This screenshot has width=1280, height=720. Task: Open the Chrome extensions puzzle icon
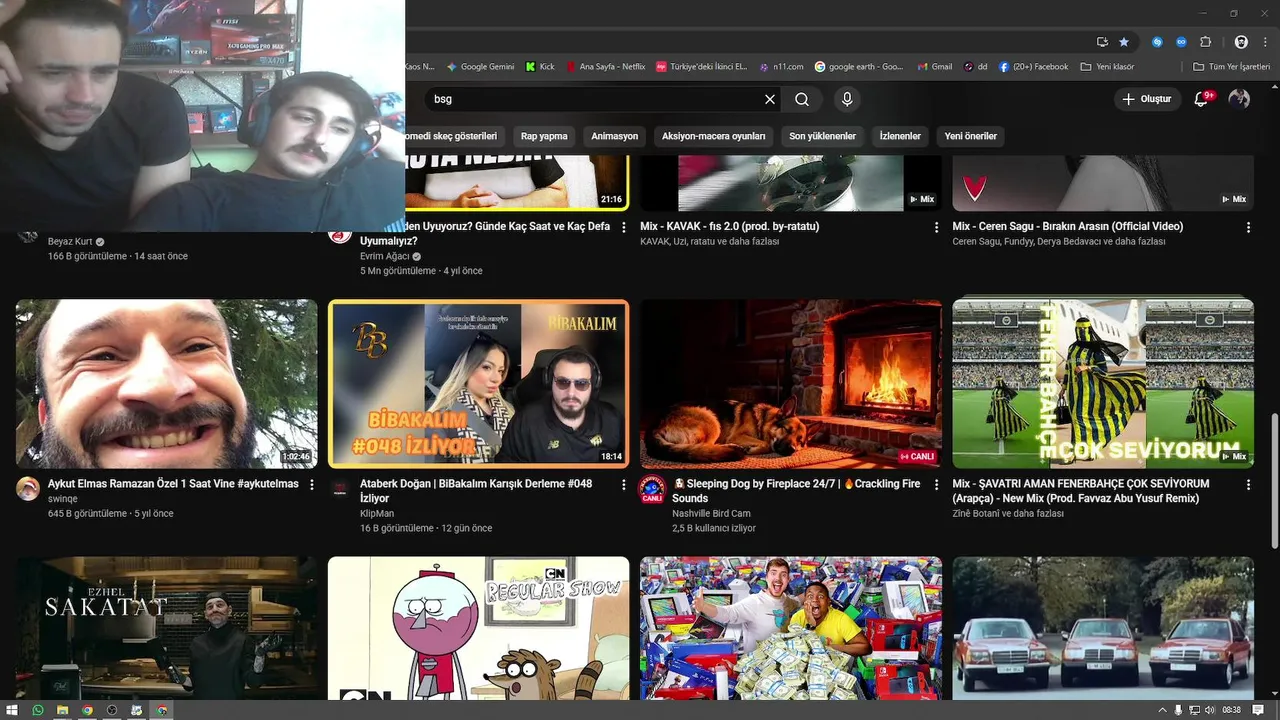click(1206, 42)
